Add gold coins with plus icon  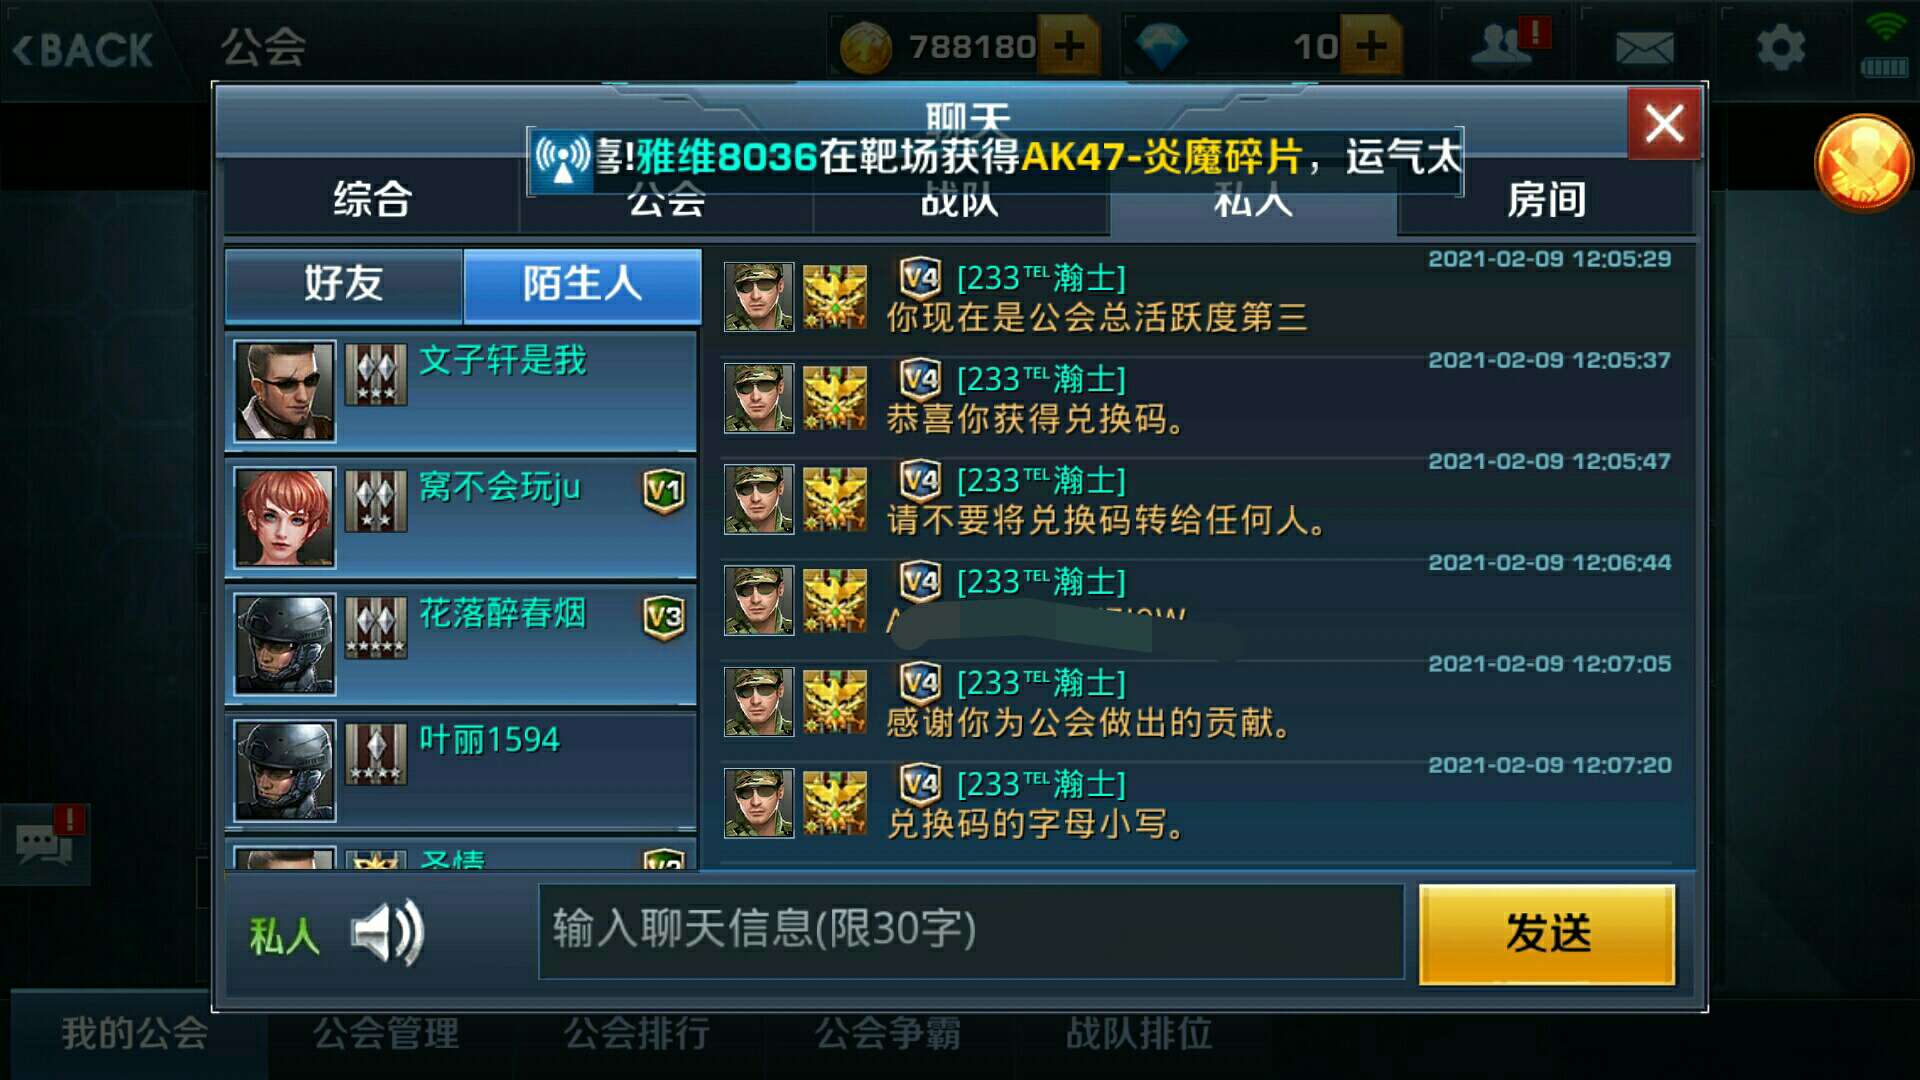tap(1068, 46)
